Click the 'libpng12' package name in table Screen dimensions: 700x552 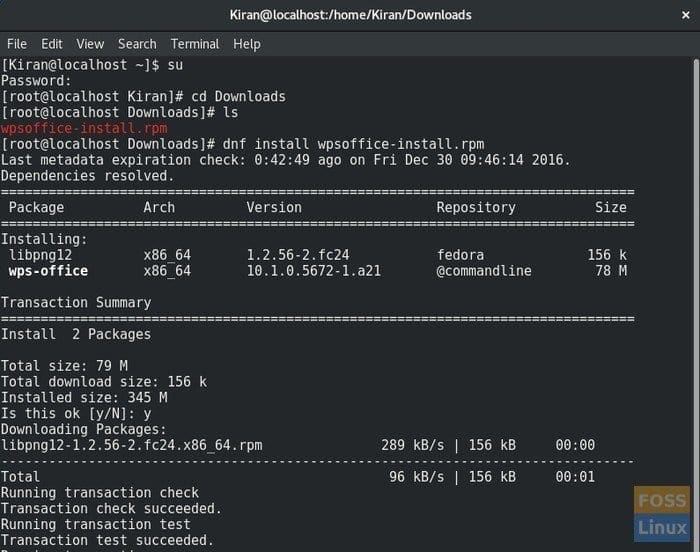click(40, 255)
